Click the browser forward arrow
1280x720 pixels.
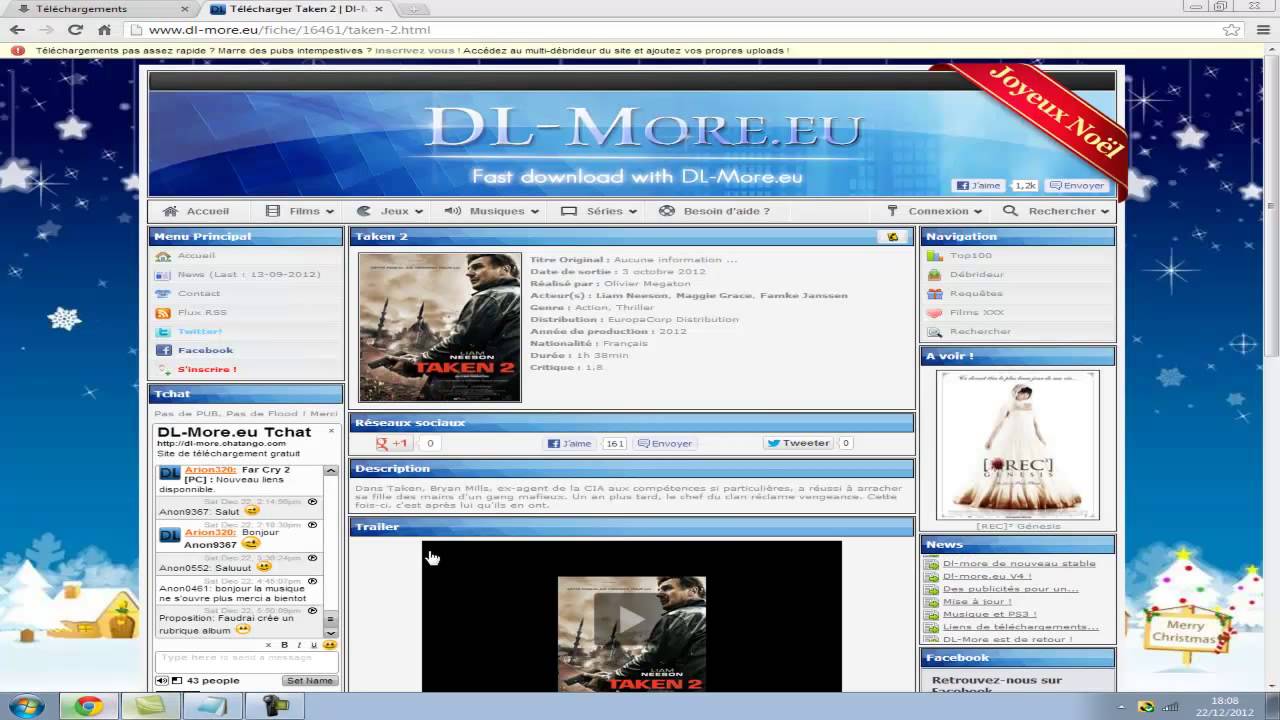coord(47,30)
